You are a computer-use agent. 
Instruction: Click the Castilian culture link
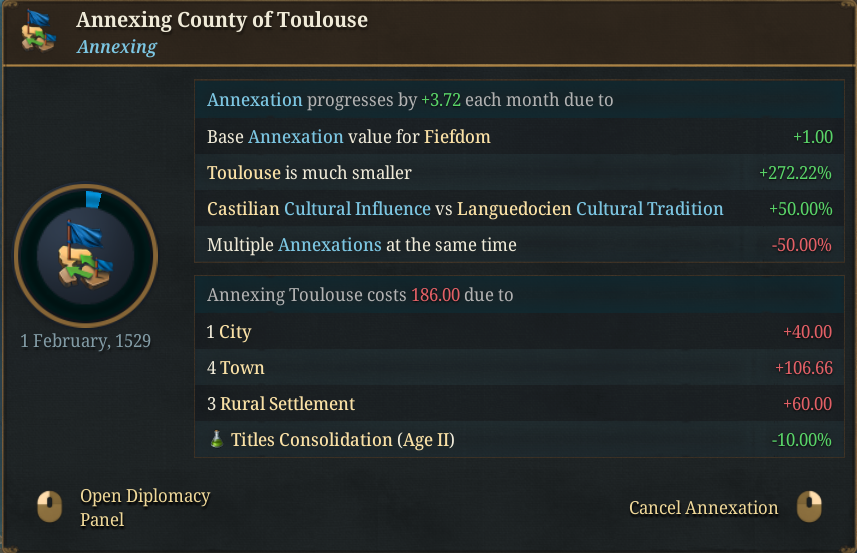click(x=243, y=209)
